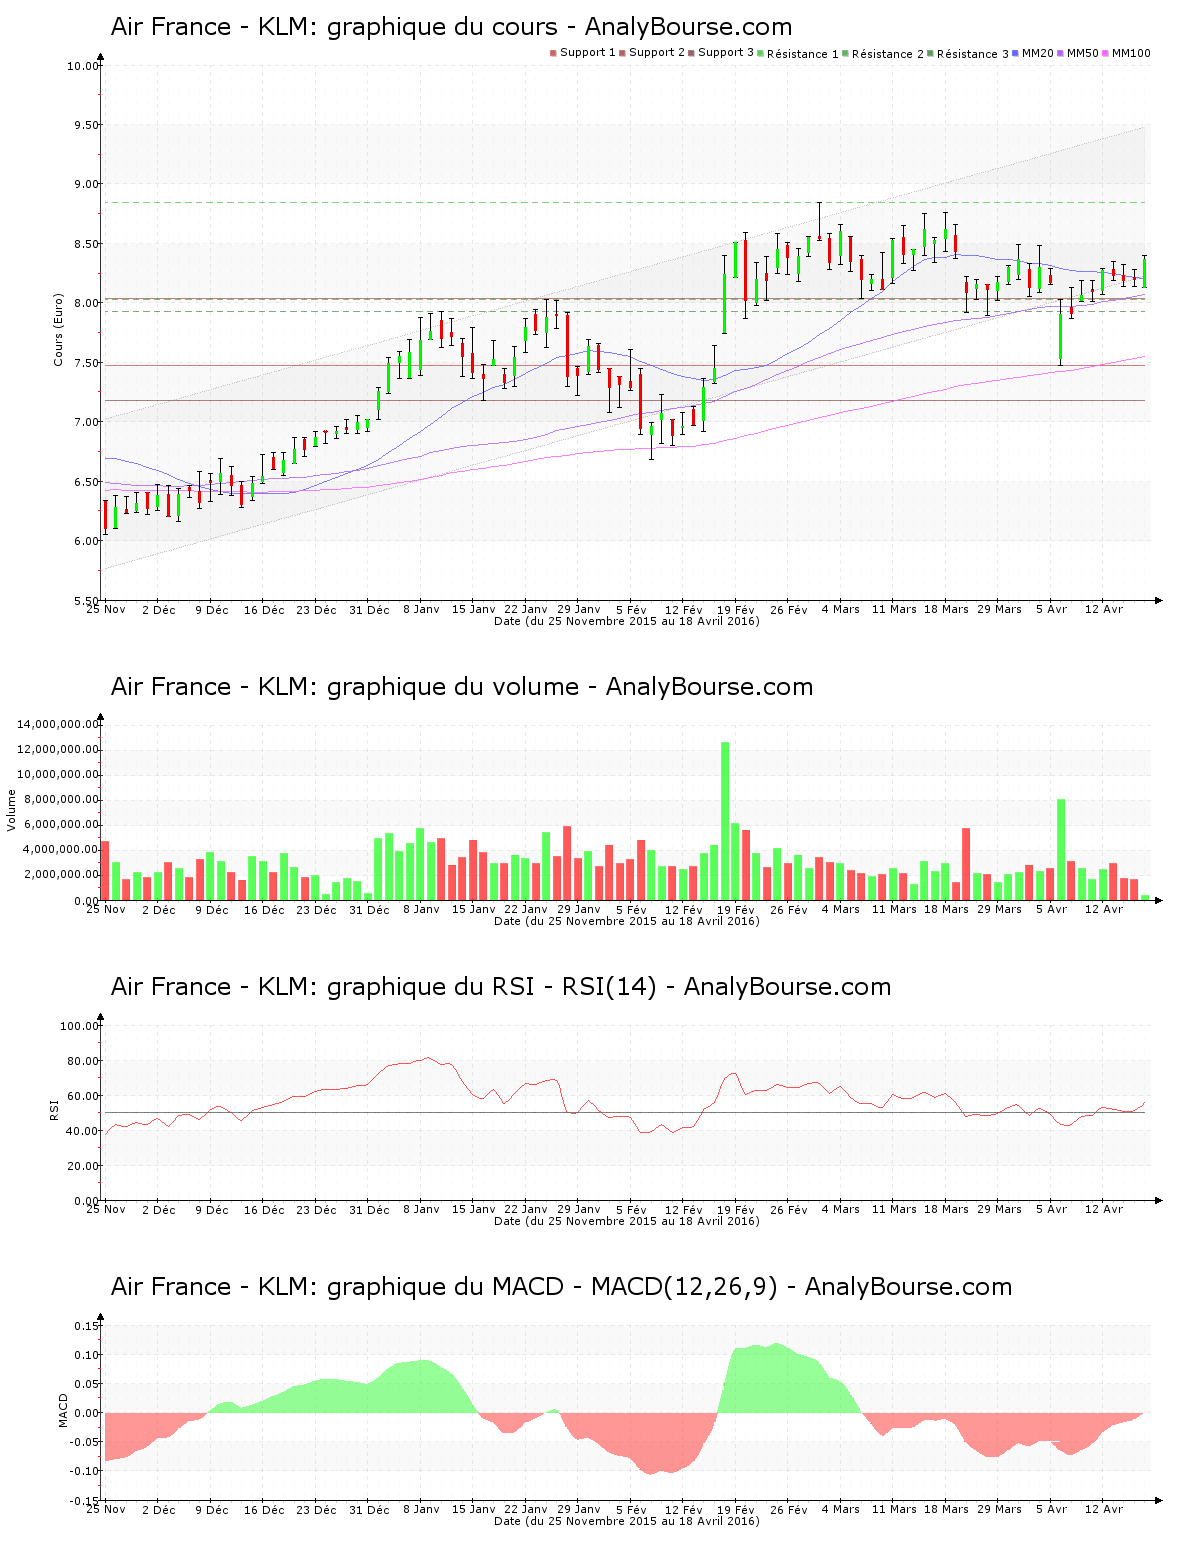Viewport: 1200px width, 1550px height.
Task: Click the 'MACD' vertical axis label
Action: [63, 1410]
